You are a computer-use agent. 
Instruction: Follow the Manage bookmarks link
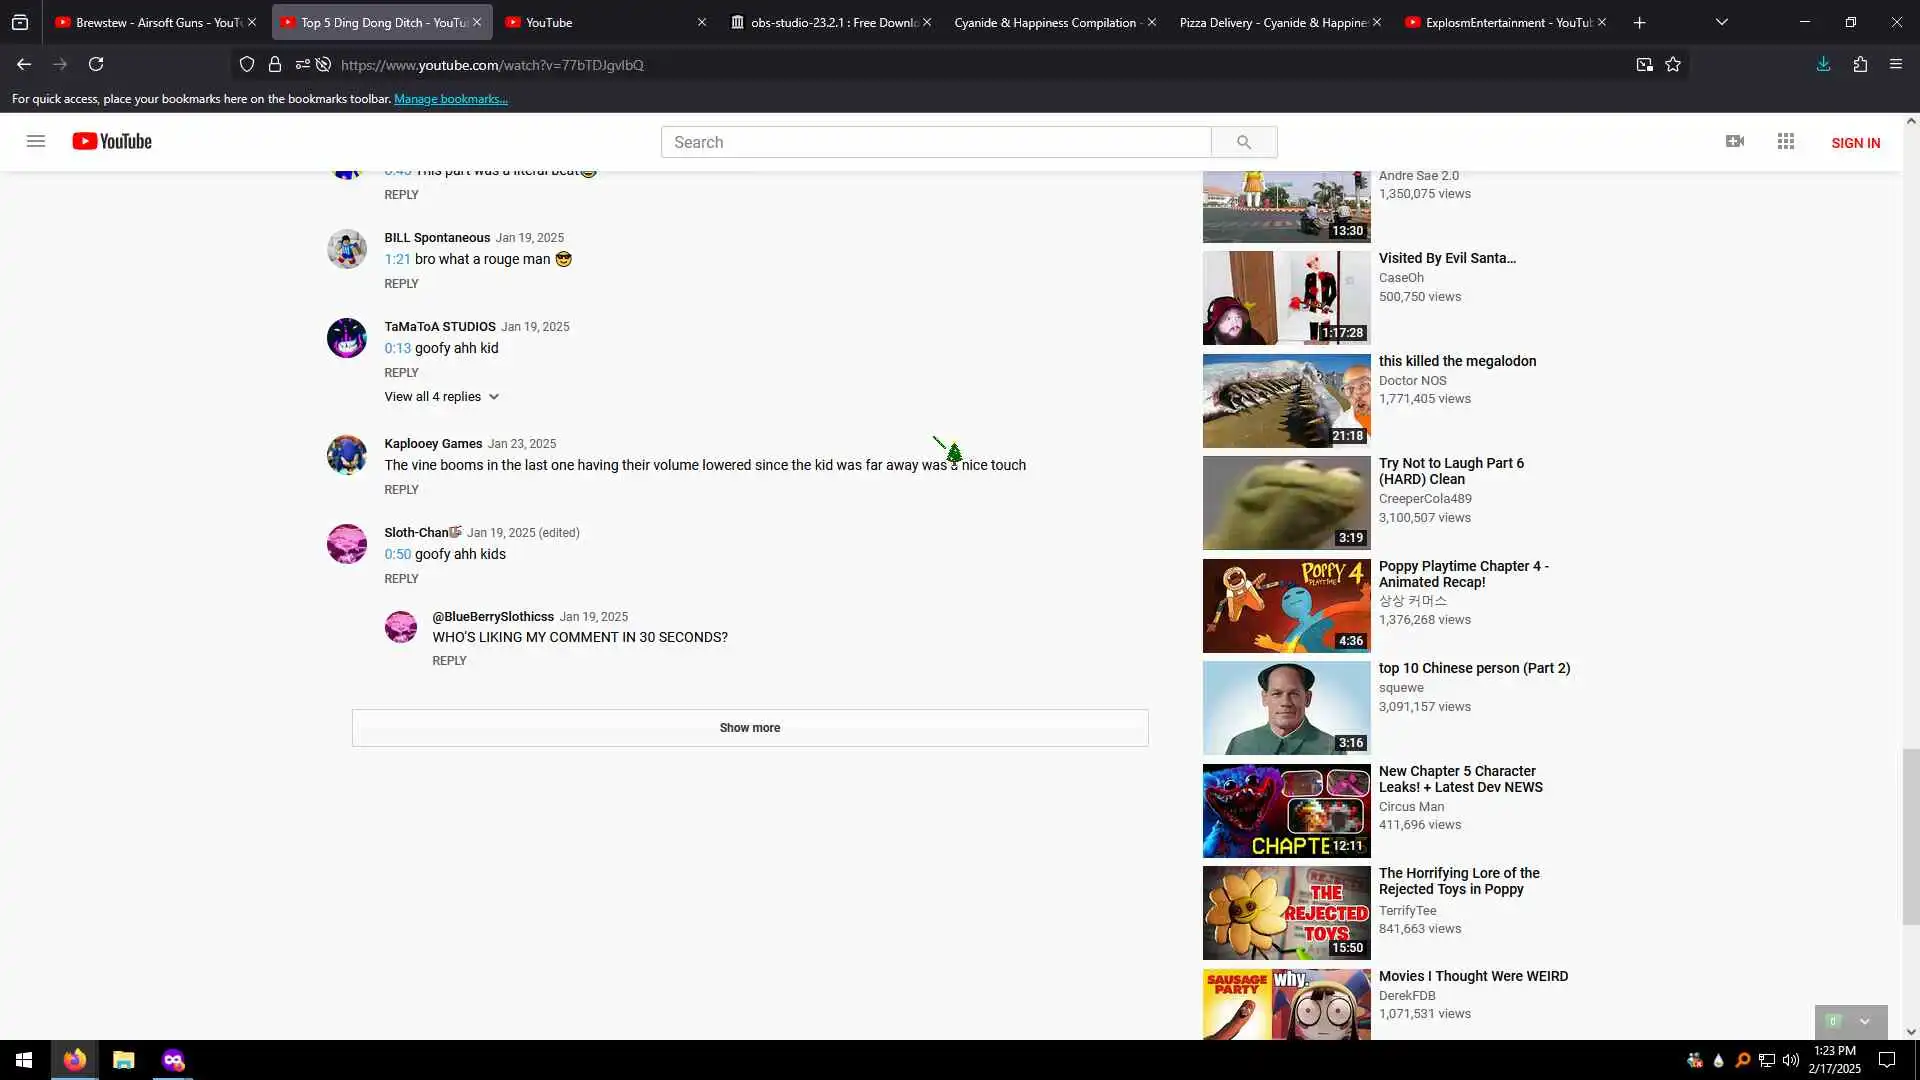tap(451, 99)
